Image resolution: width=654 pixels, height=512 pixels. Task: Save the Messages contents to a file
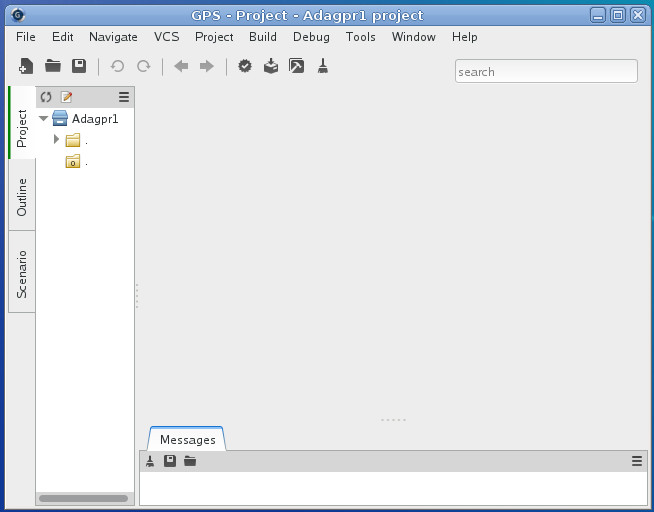tap(170, 461)
